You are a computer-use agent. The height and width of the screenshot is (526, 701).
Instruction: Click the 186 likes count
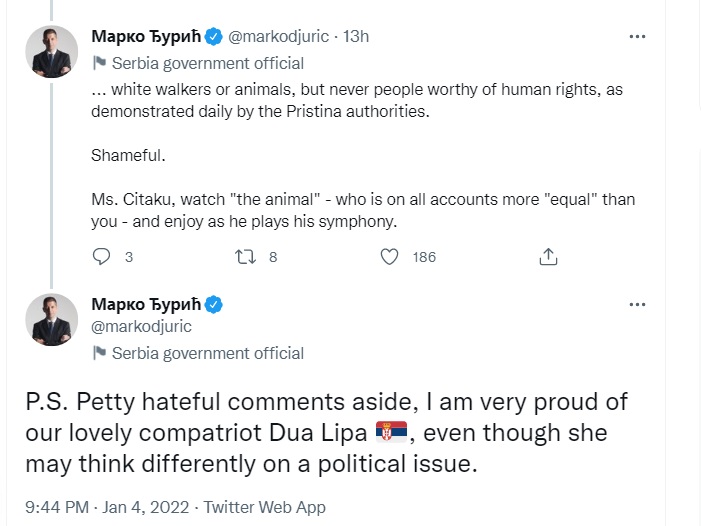click(x=424, y=257)
